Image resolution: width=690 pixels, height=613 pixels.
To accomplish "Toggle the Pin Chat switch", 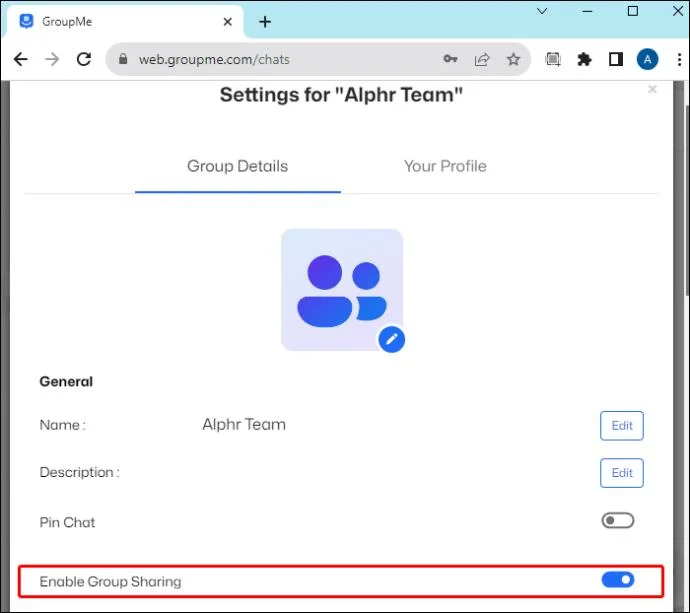I will [618, 521].
